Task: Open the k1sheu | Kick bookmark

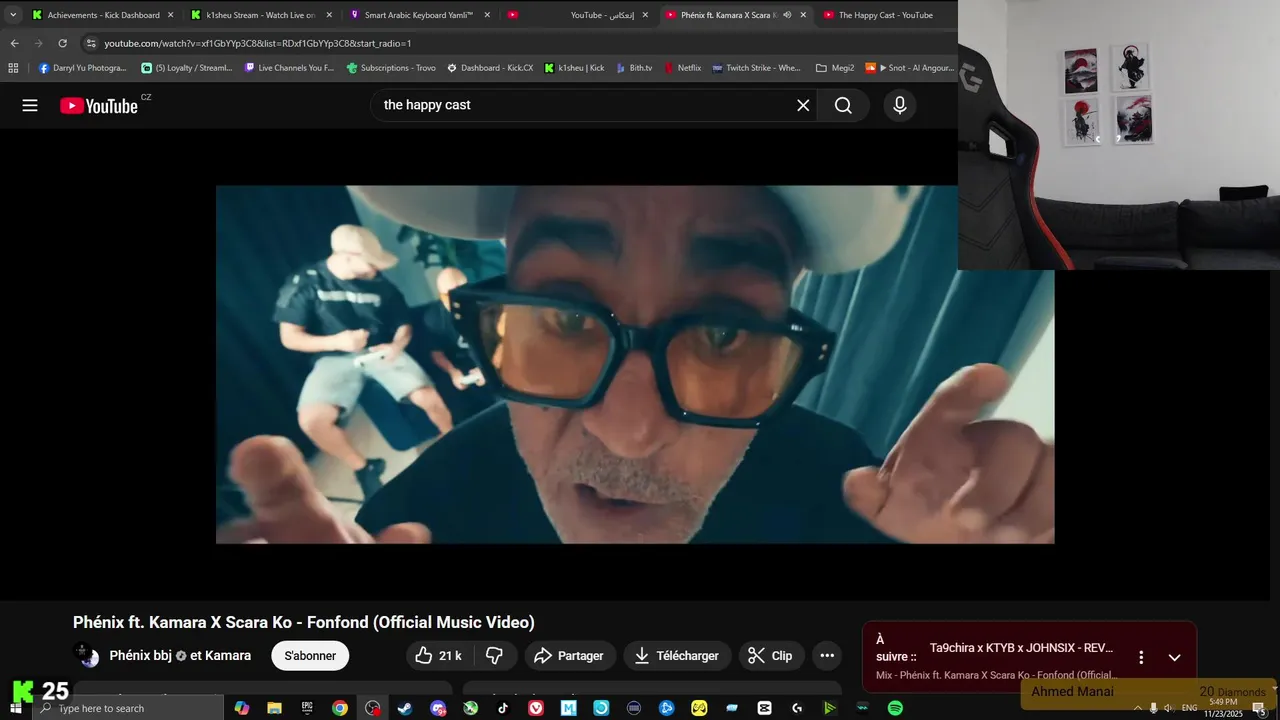Action: click(x=574, y=68)
